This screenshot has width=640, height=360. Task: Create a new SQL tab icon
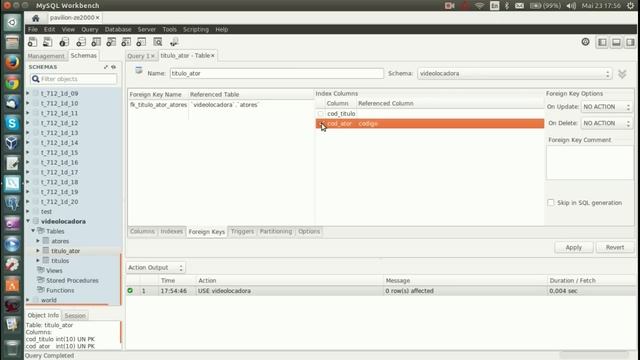pos(32,42)
